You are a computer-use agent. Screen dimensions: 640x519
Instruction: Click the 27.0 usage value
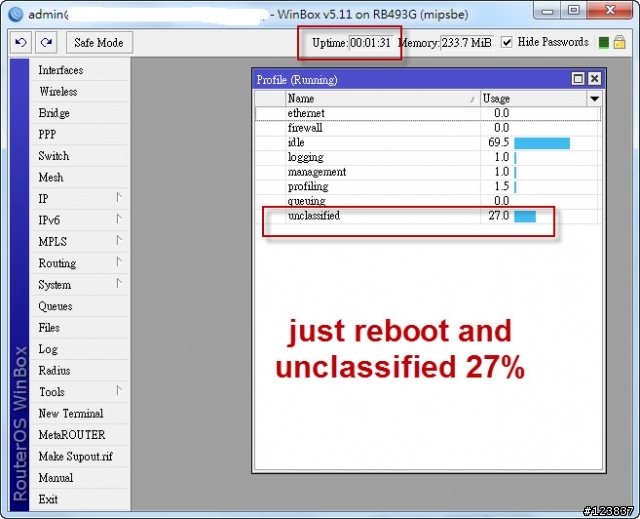498,216
